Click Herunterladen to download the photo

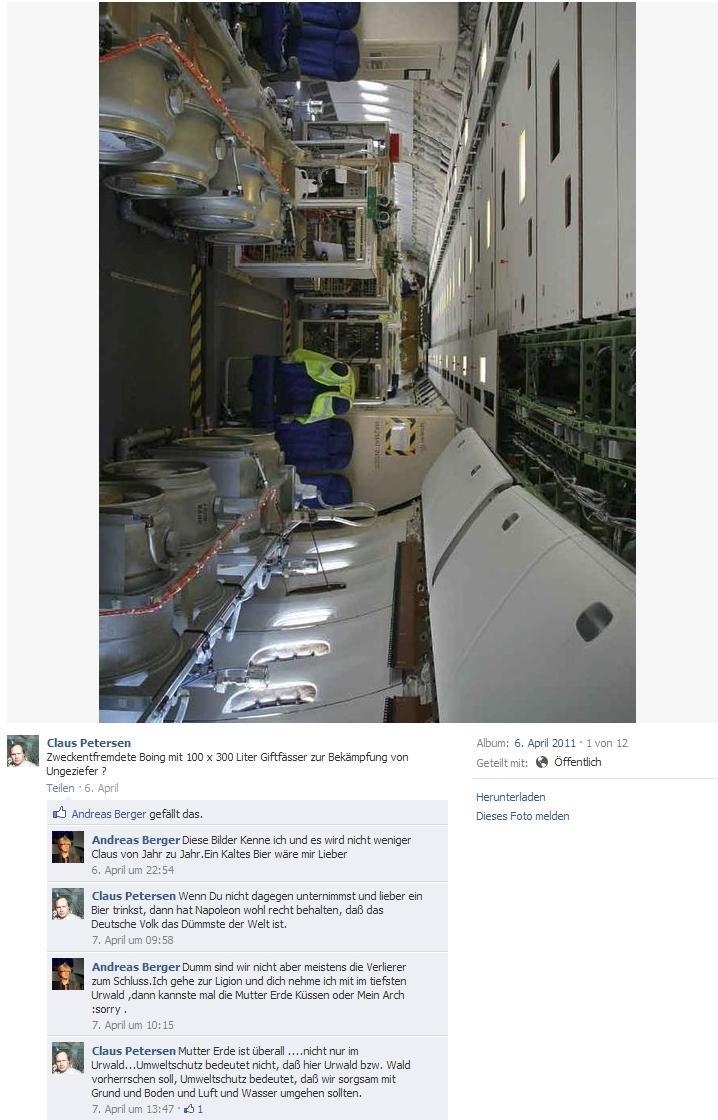(x=511, y=796)
